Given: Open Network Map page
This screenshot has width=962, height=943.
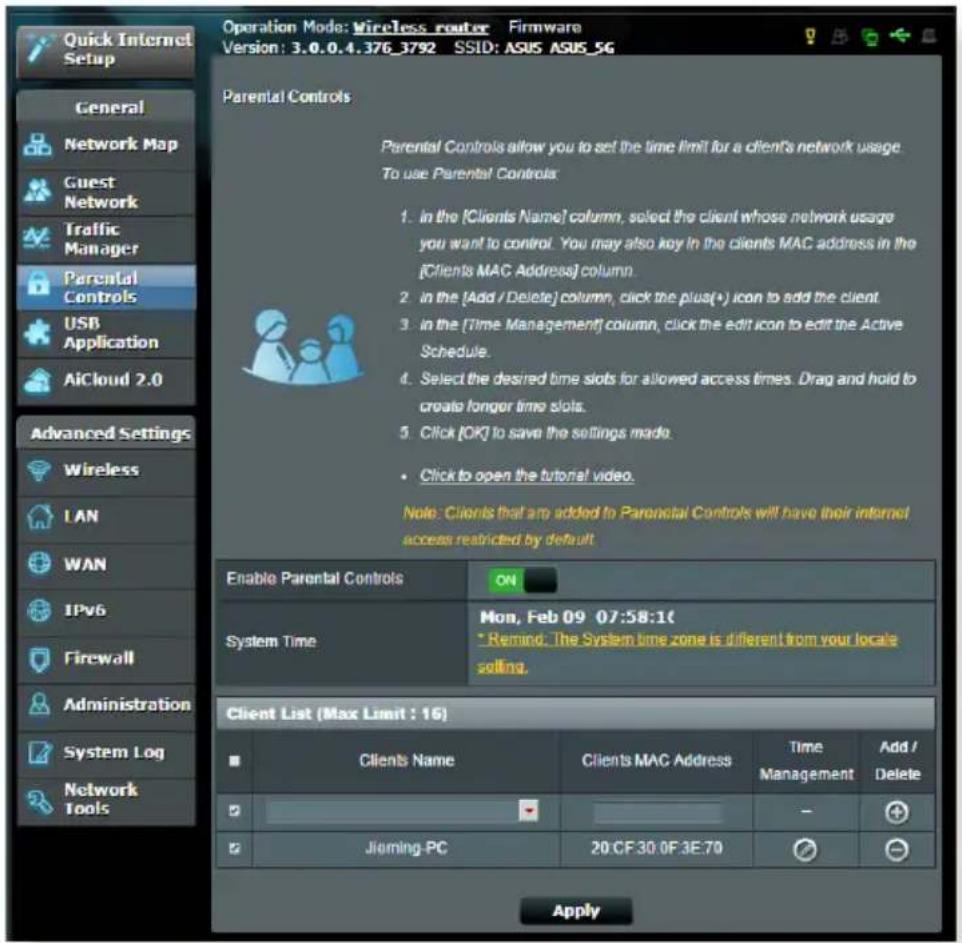Looking at the screenshot, I should [x=106, y=145].
